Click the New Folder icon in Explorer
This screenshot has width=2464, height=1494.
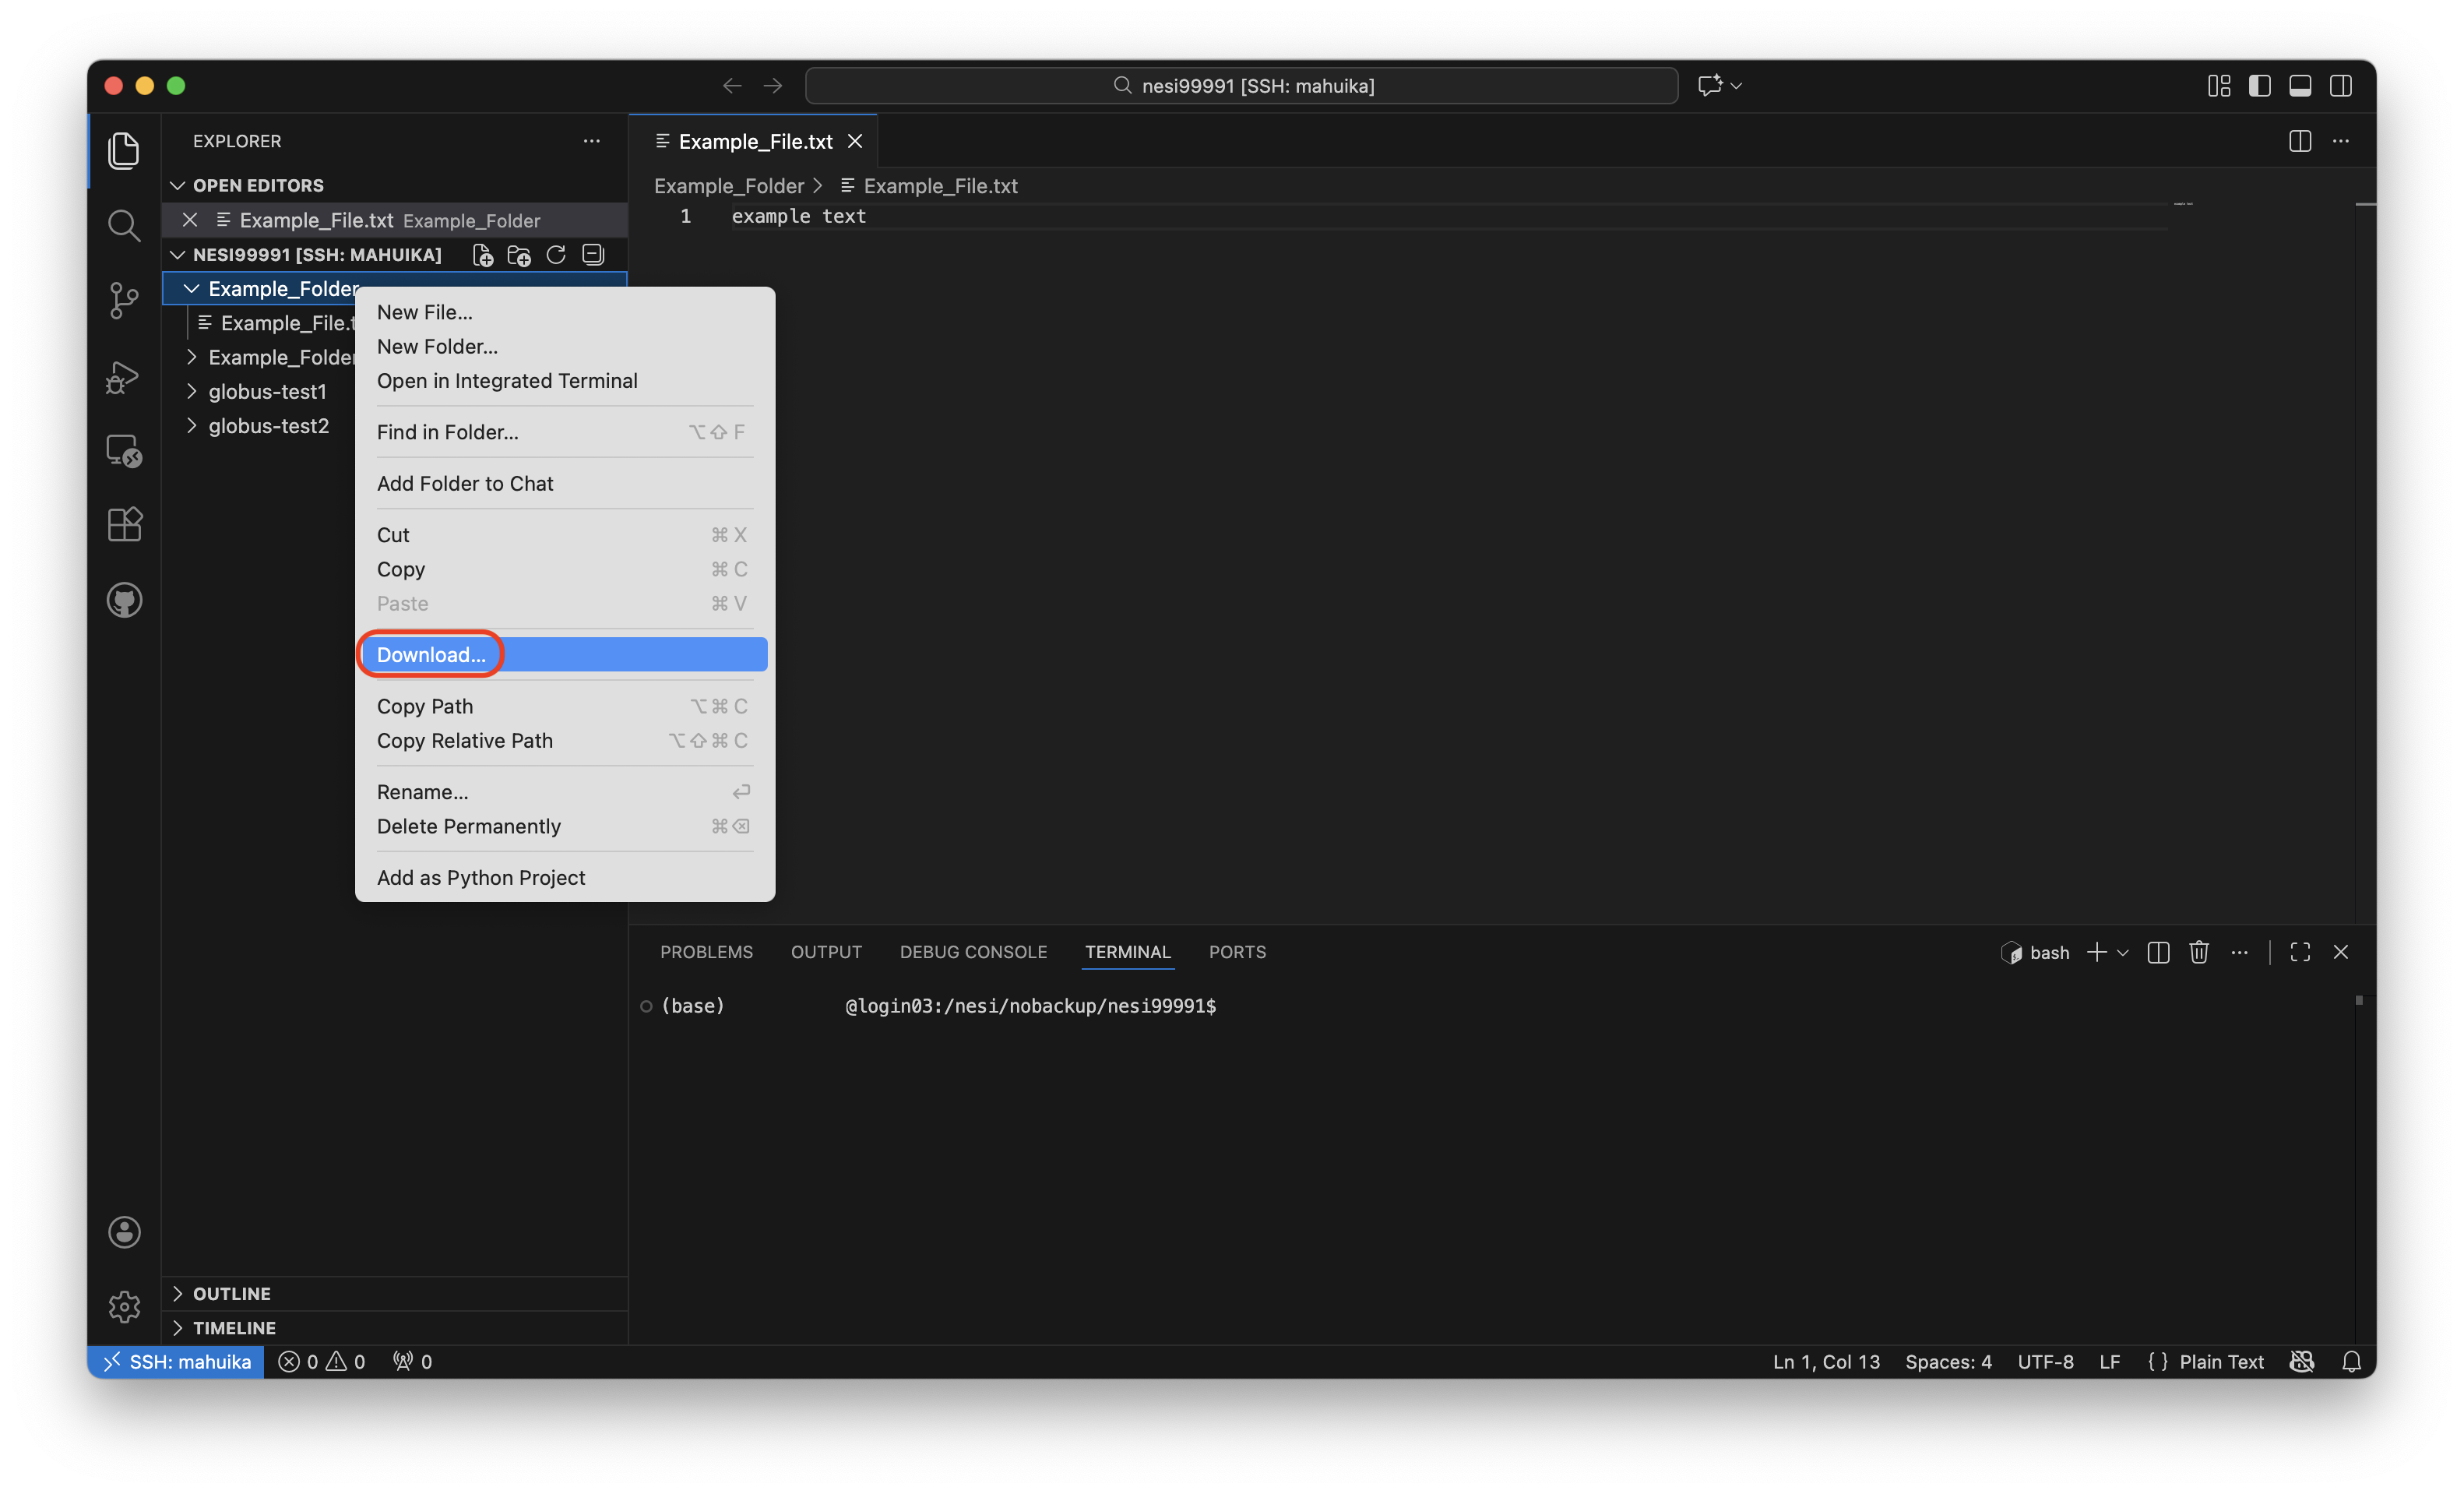519,255
